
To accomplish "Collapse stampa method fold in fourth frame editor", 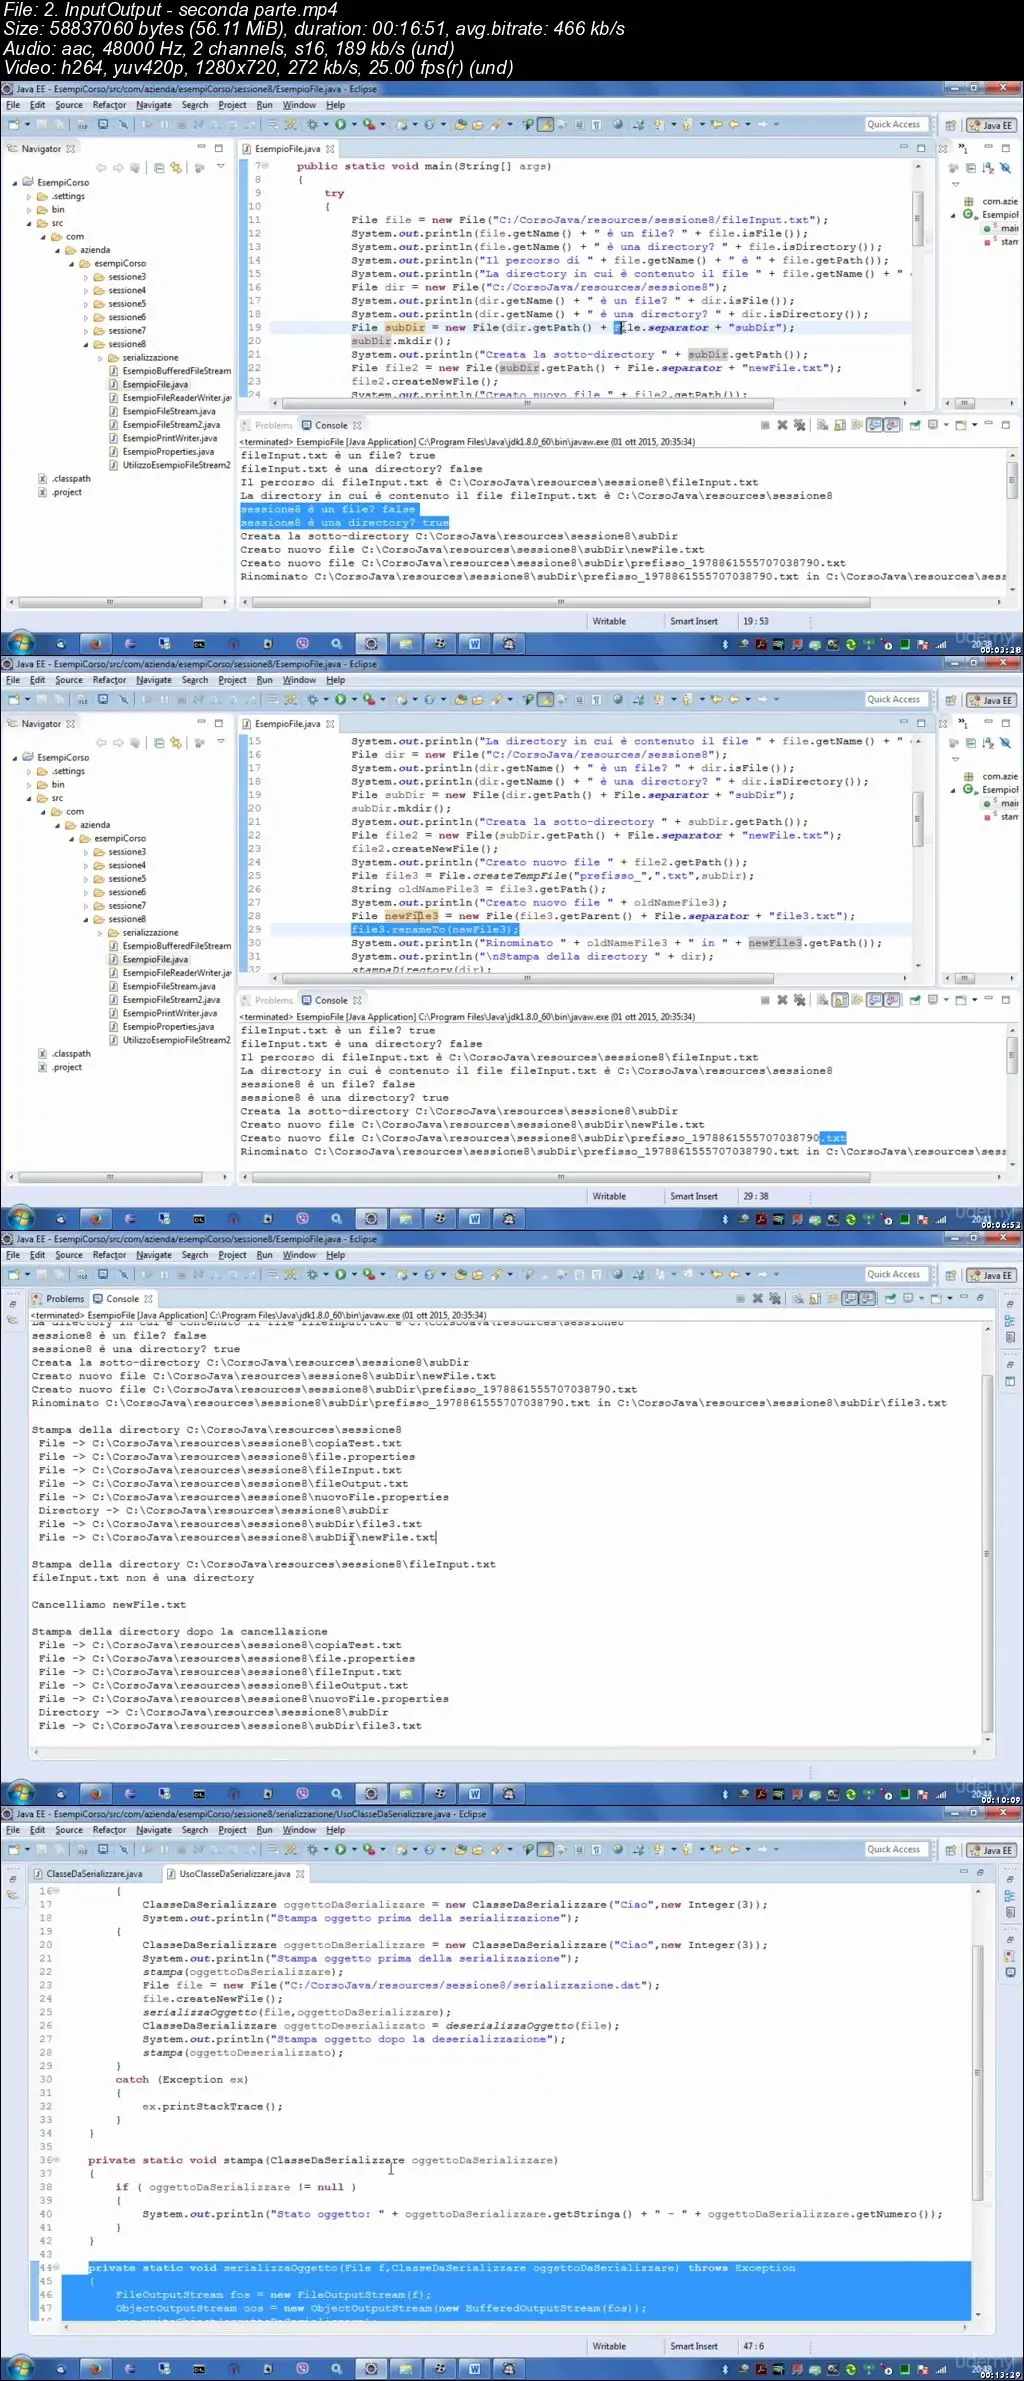I will click(x=57, y=2159).
